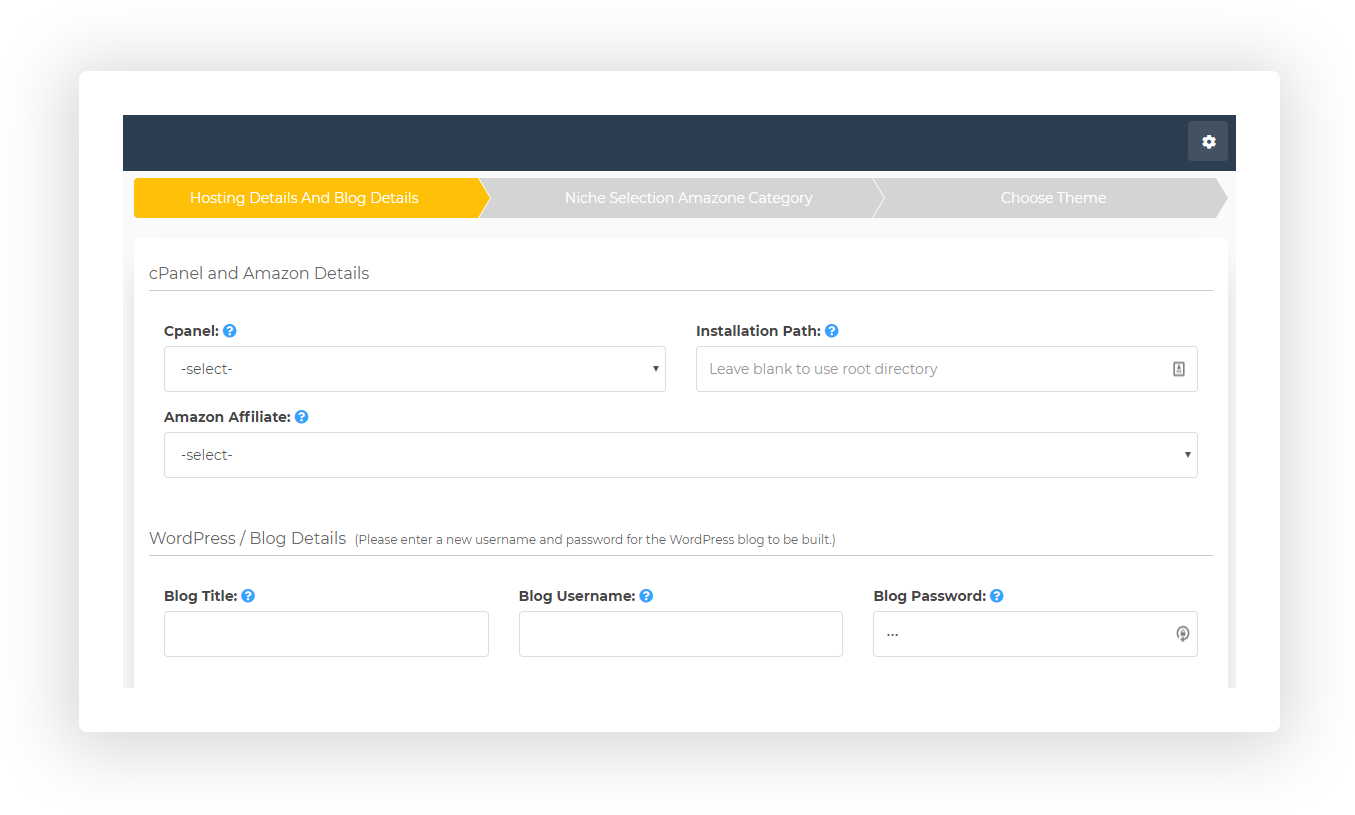Viewport: 1355px width, 815px height.
Task: Click the help icon beside Blog Password
Action: tap(997, 596)
